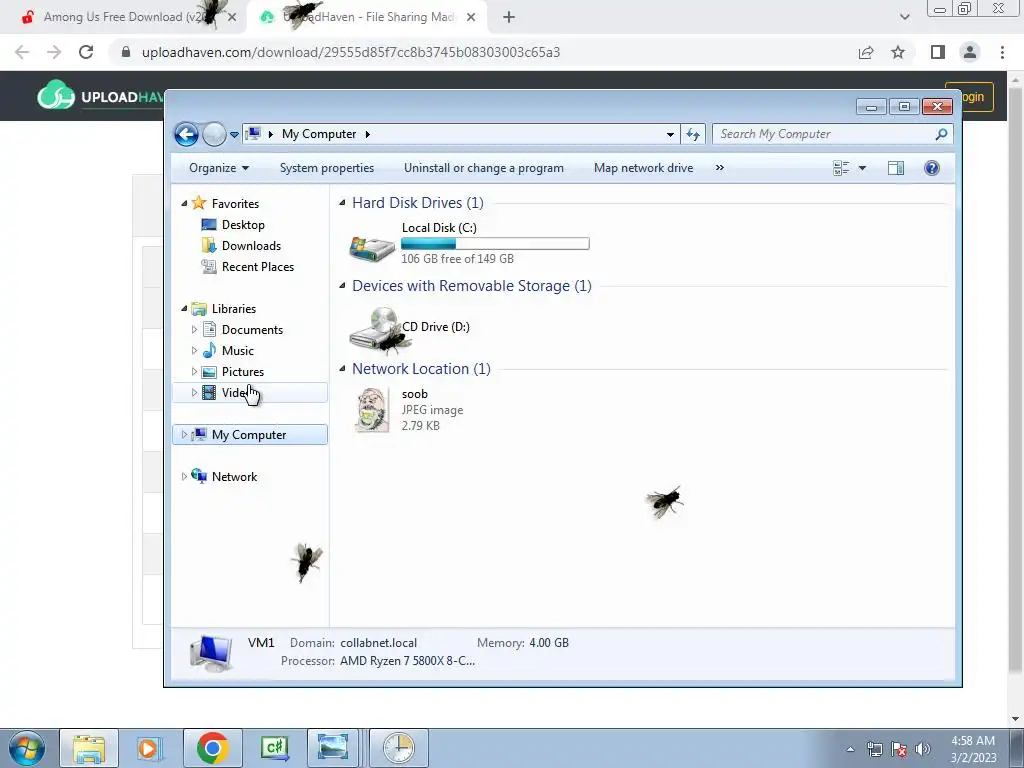Image resolution: width=1024 pixels, height=768 pixels.
Task: Open recent locations arrow beside navigation buttons
Action: tap(234, 135)
